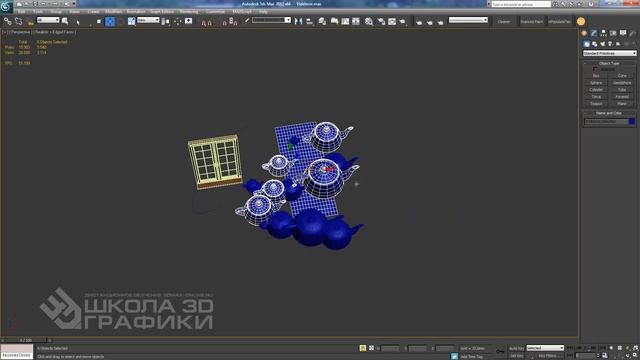Screen dimensions: 640x360
Task: Open the Edit menu
Action: pyautogui.click(x=21, y=11)
